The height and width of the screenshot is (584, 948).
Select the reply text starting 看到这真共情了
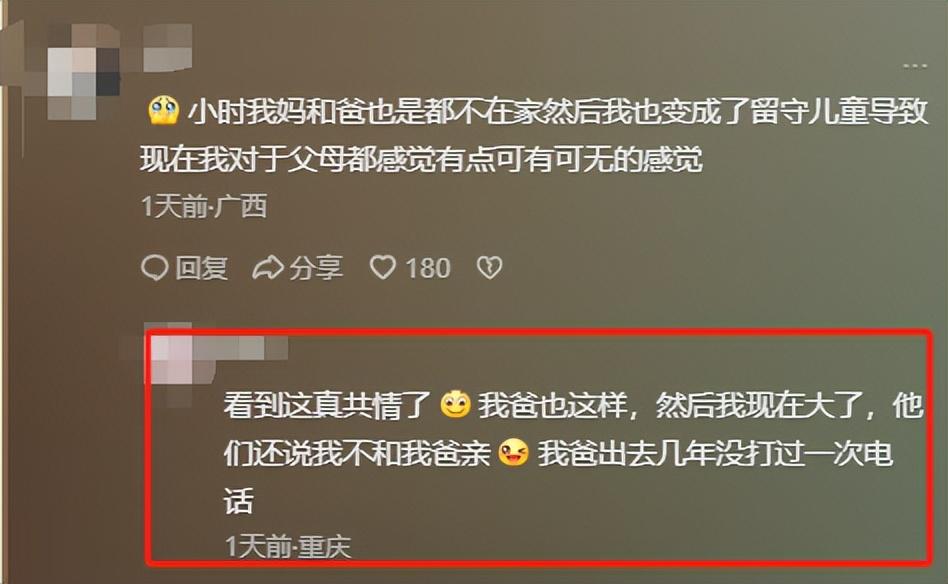click(x=573, y=452)
